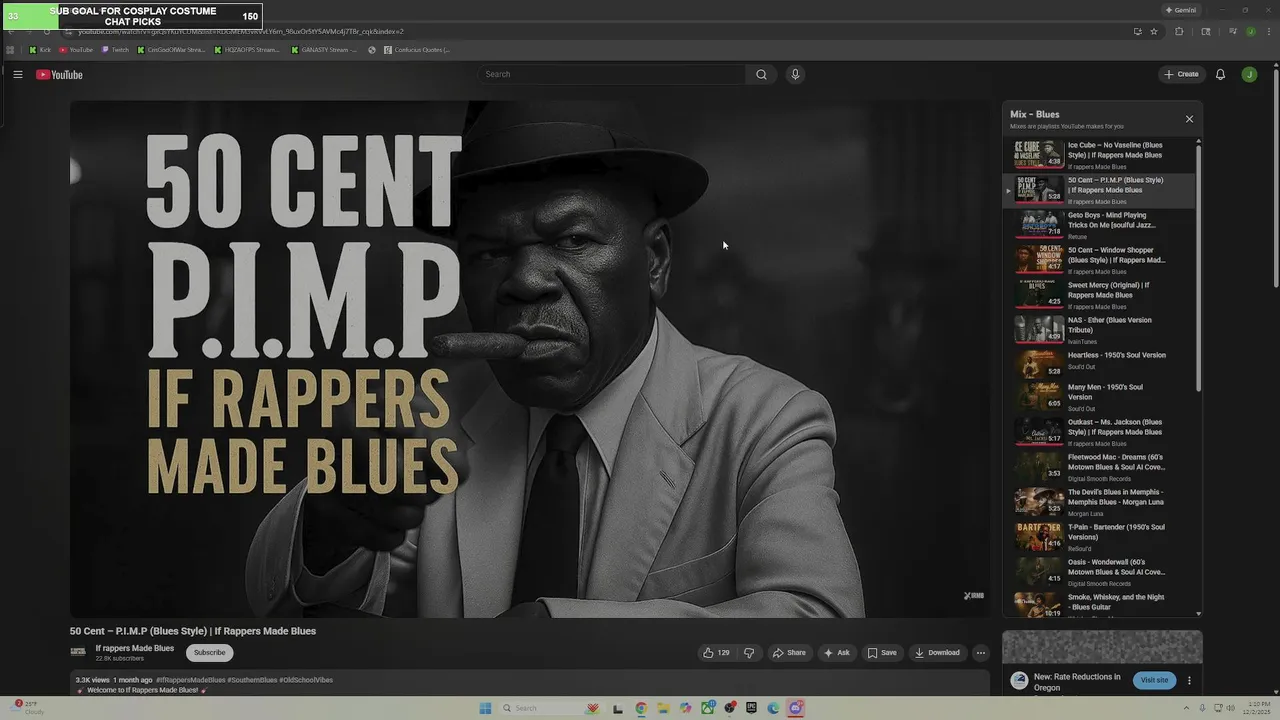This screenshot has width=1280, height=720.
Task: Play 50 Cent – Window Shopper playlist item
Action: pos(1099,260)
